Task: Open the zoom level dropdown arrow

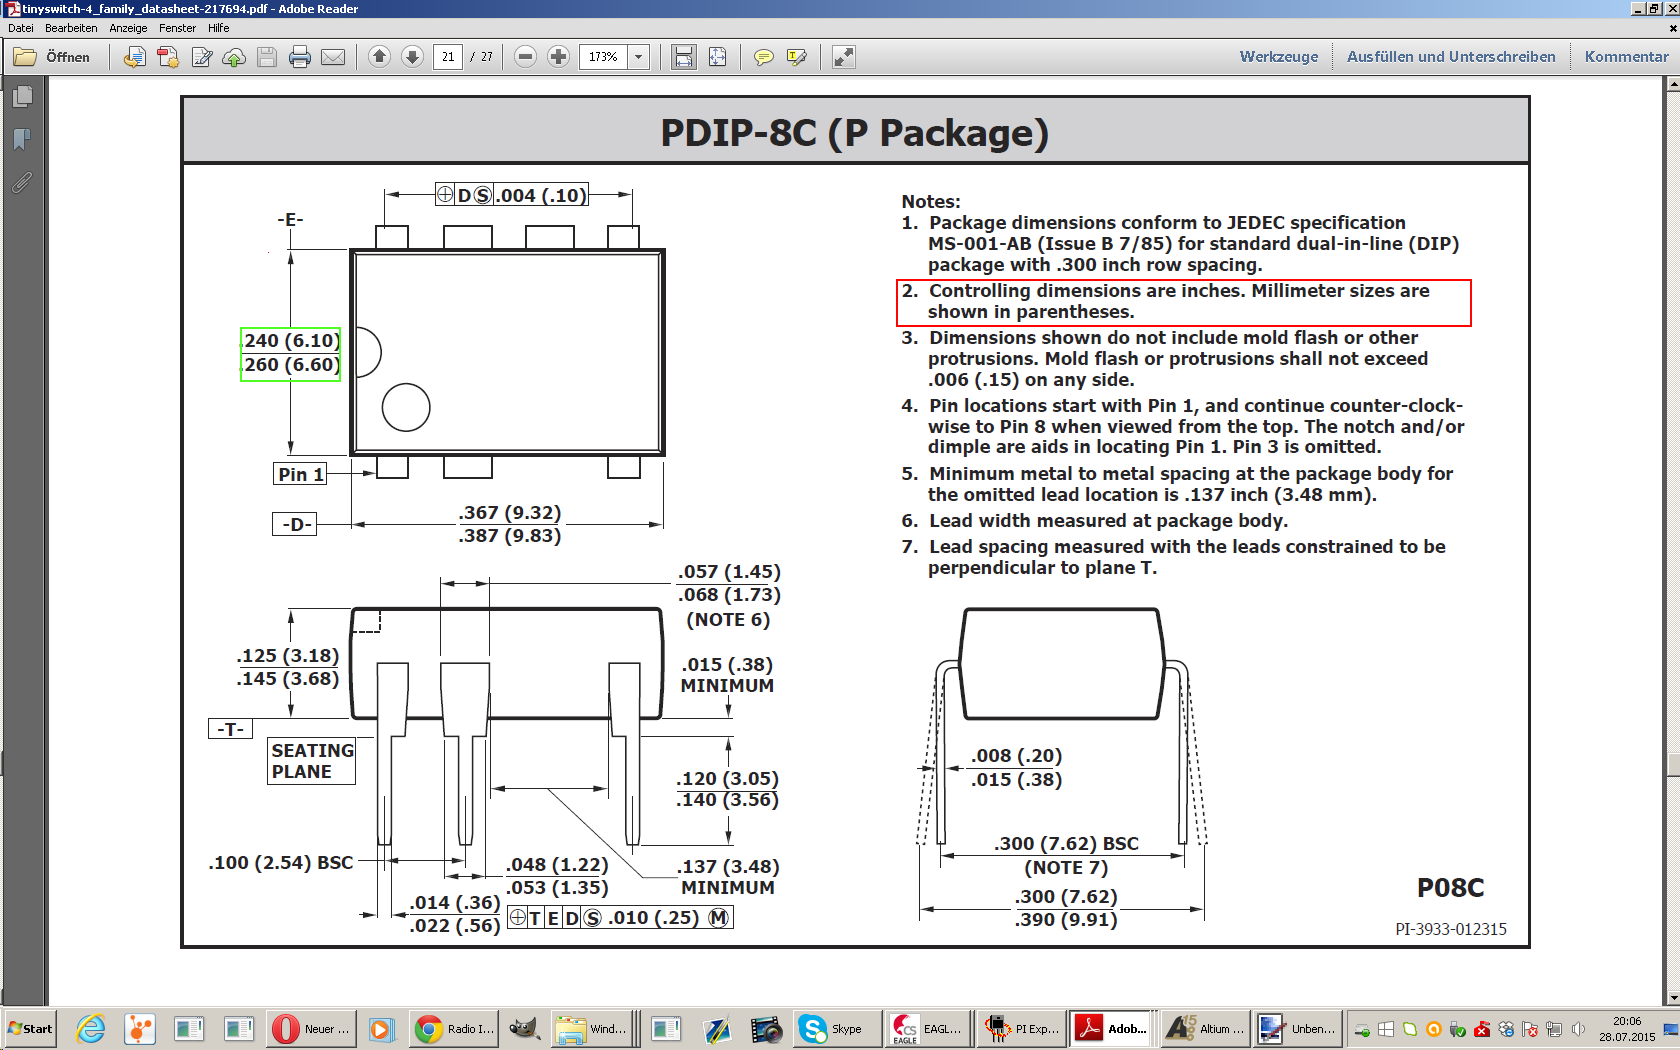Action: click(639, 57)
